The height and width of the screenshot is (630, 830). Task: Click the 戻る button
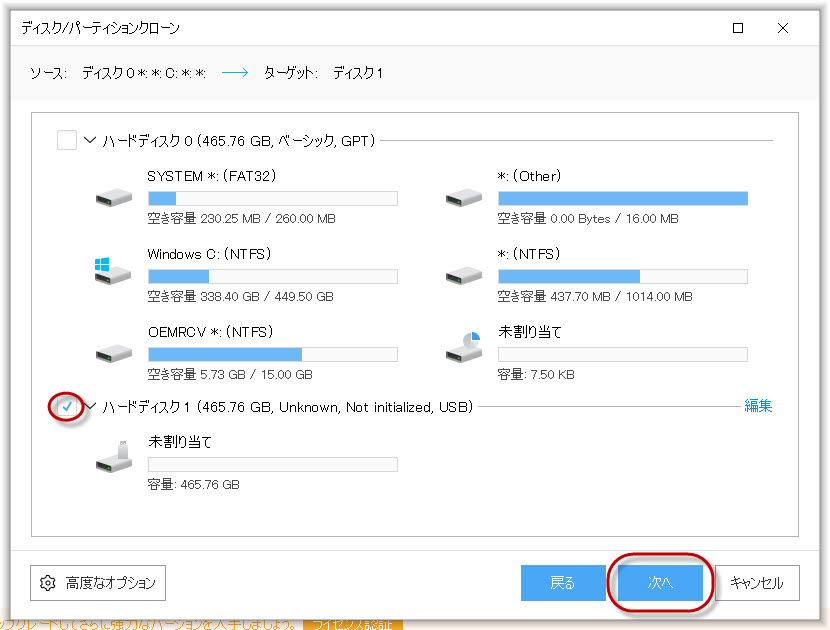coord(563,583)
